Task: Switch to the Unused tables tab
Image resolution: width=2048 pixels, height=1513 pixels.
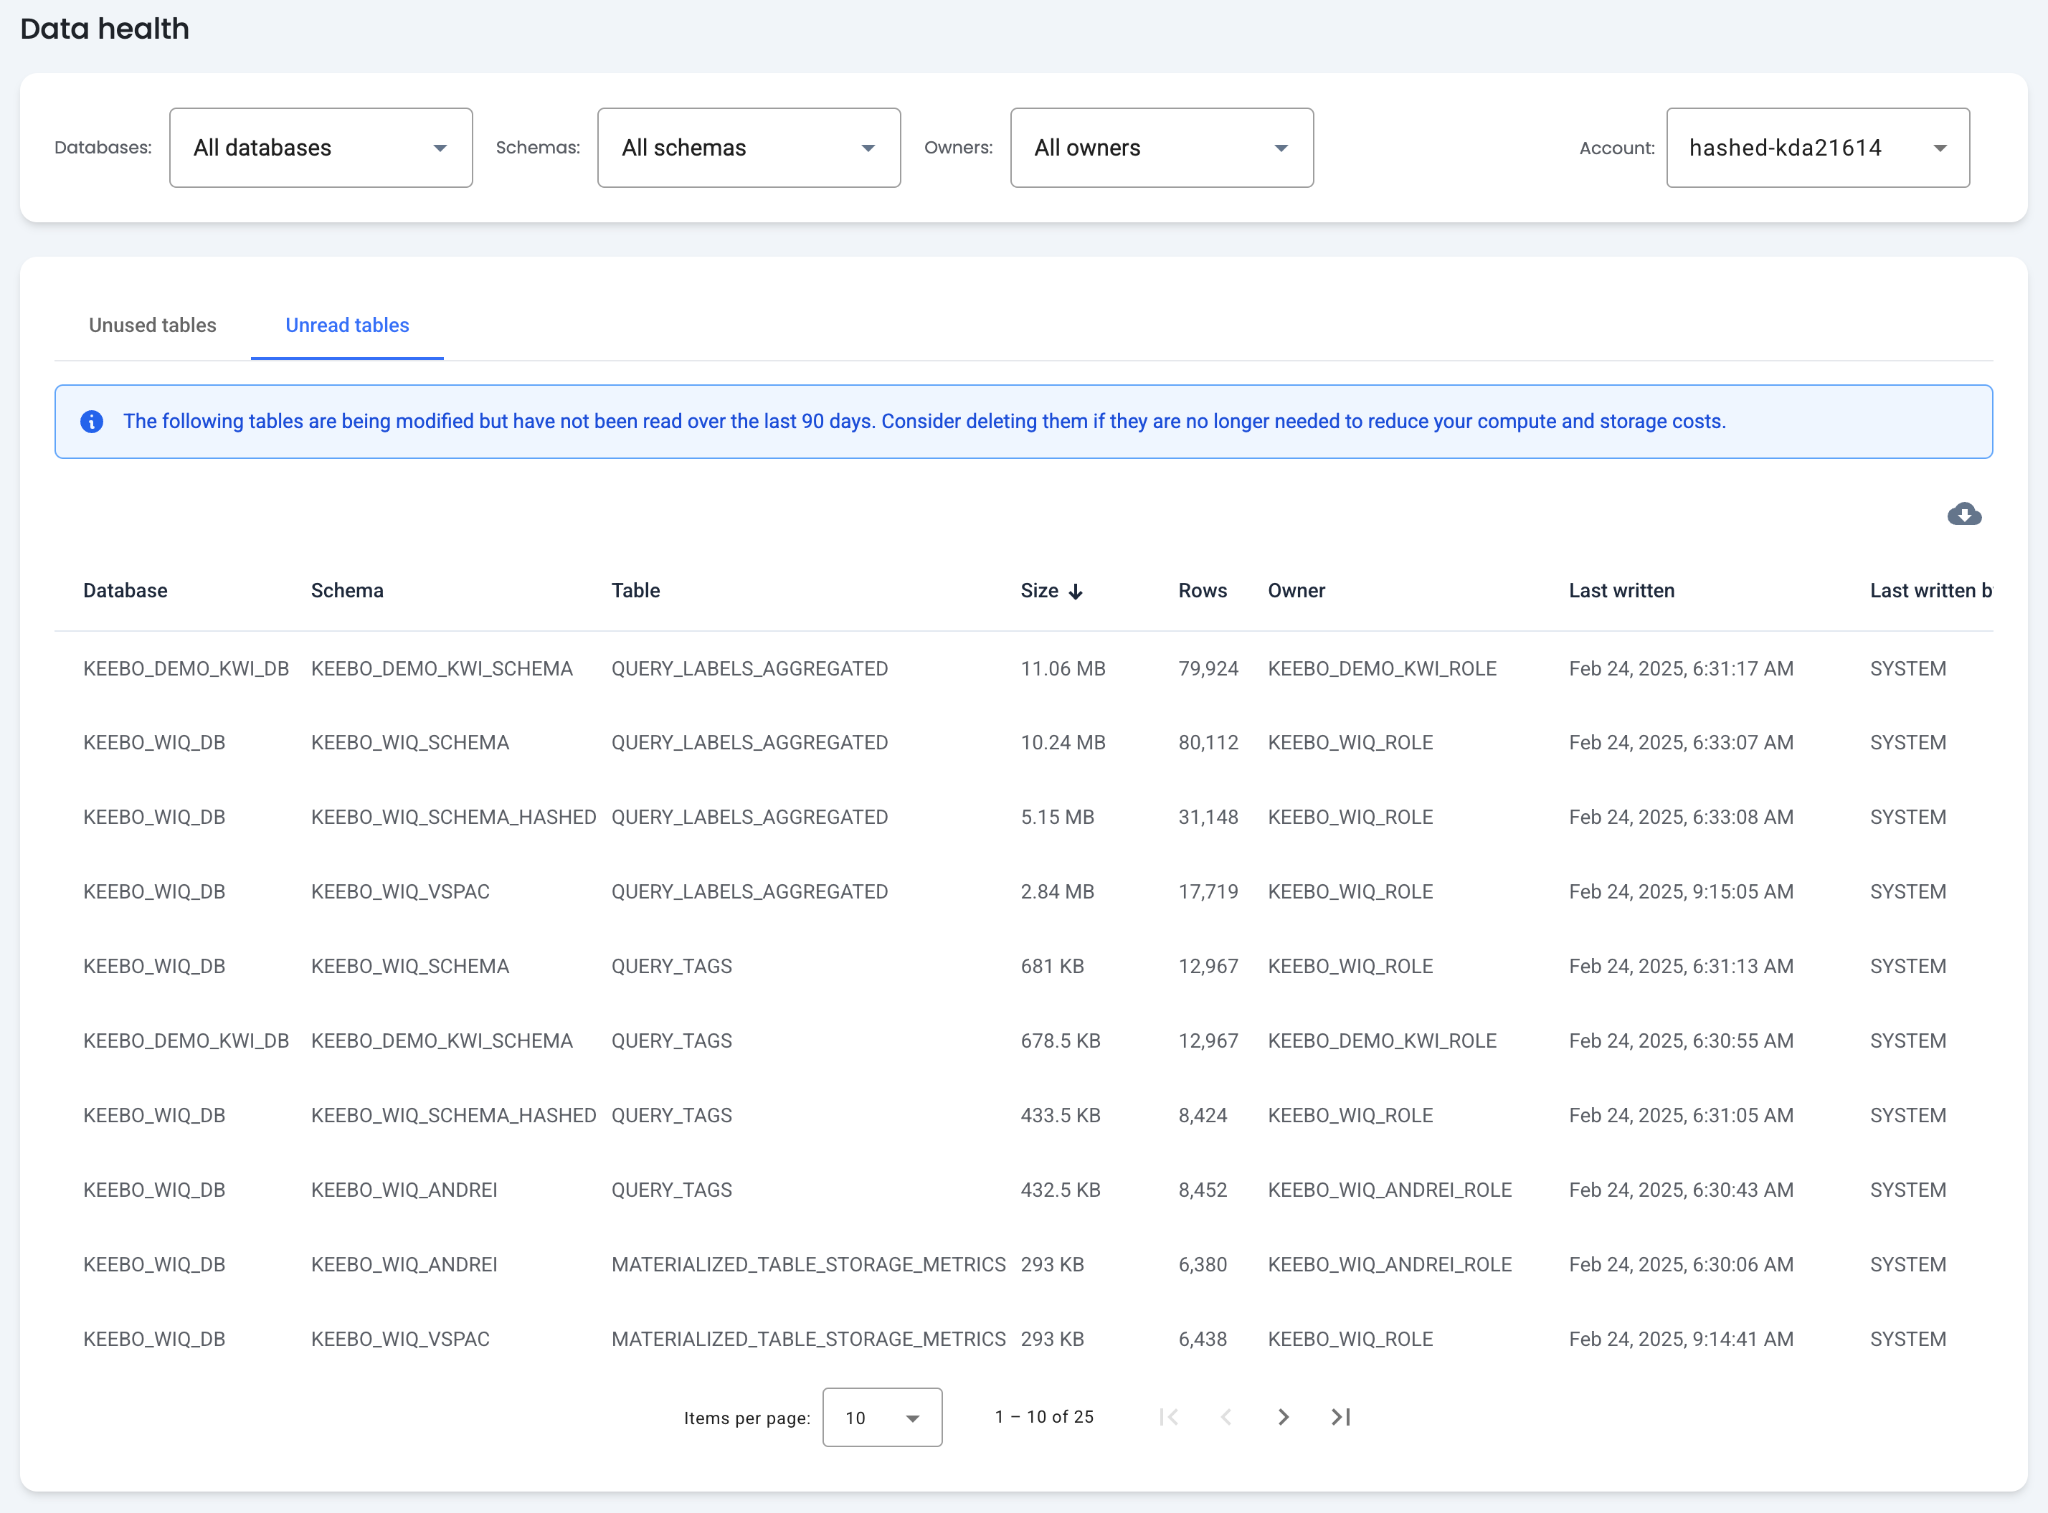Action: [x=152, y=325]
